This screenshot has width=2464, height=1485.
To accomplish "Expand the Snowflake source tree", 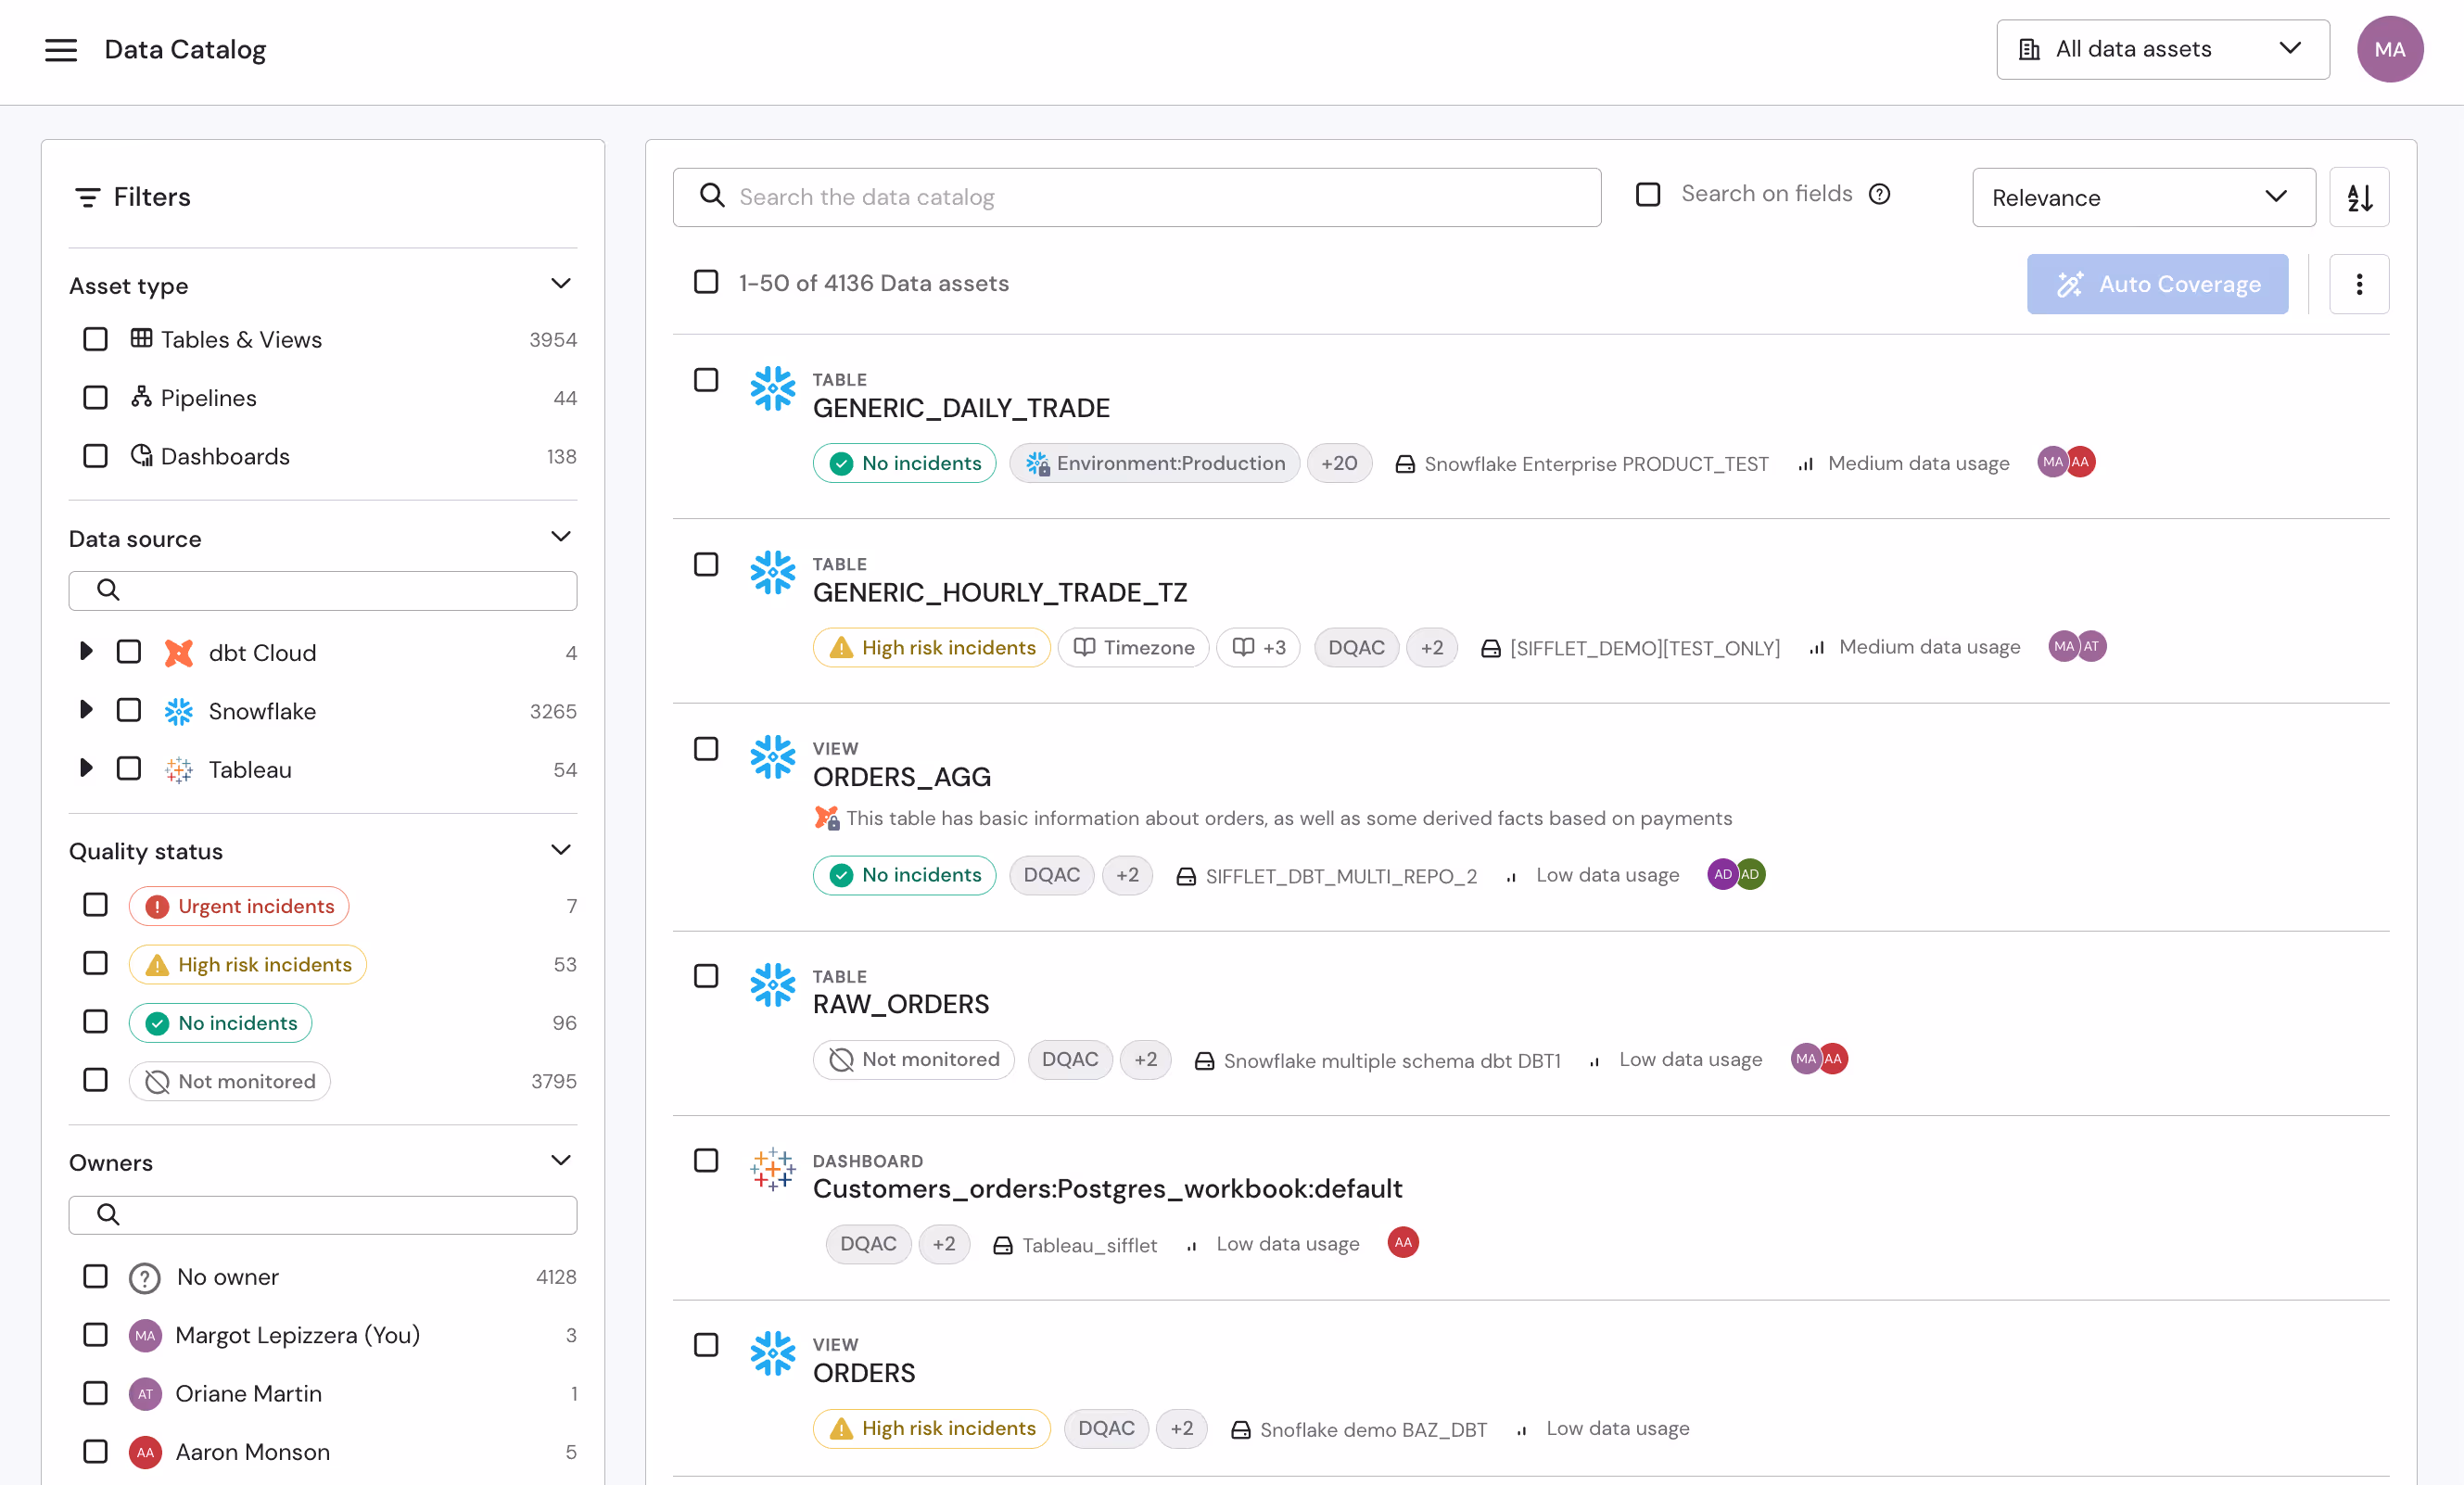I will (86, 710).
